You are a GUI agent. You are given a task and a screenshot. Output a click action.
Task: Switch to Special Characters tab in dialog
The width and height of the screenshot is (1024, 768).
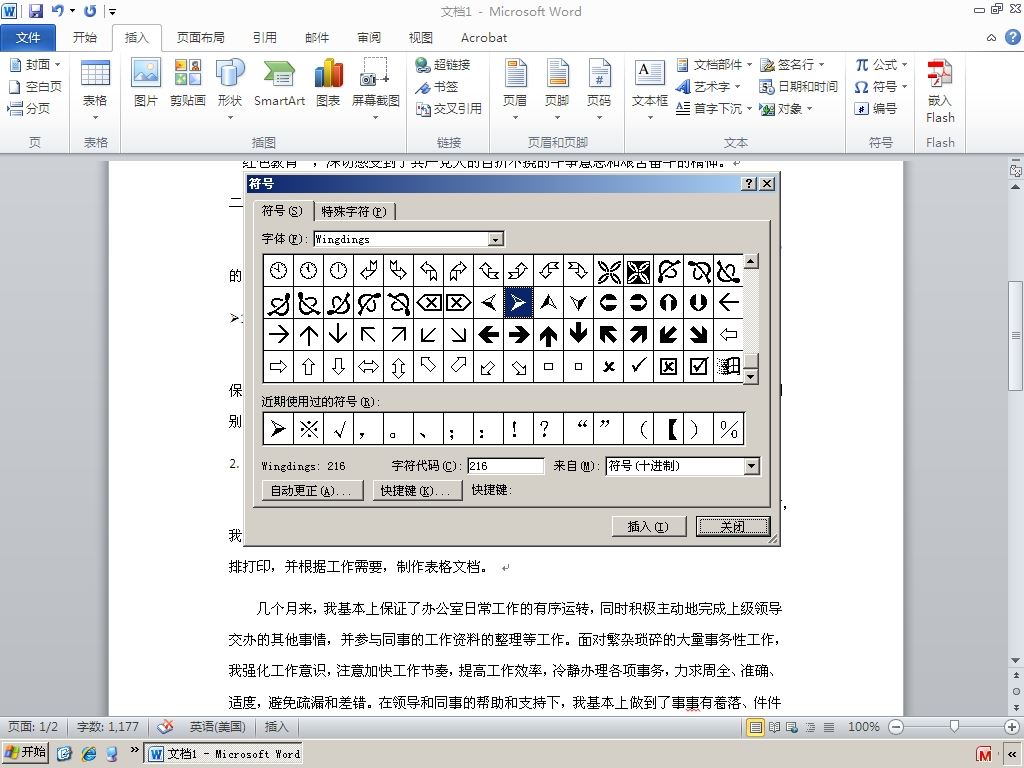coord(355,212)
